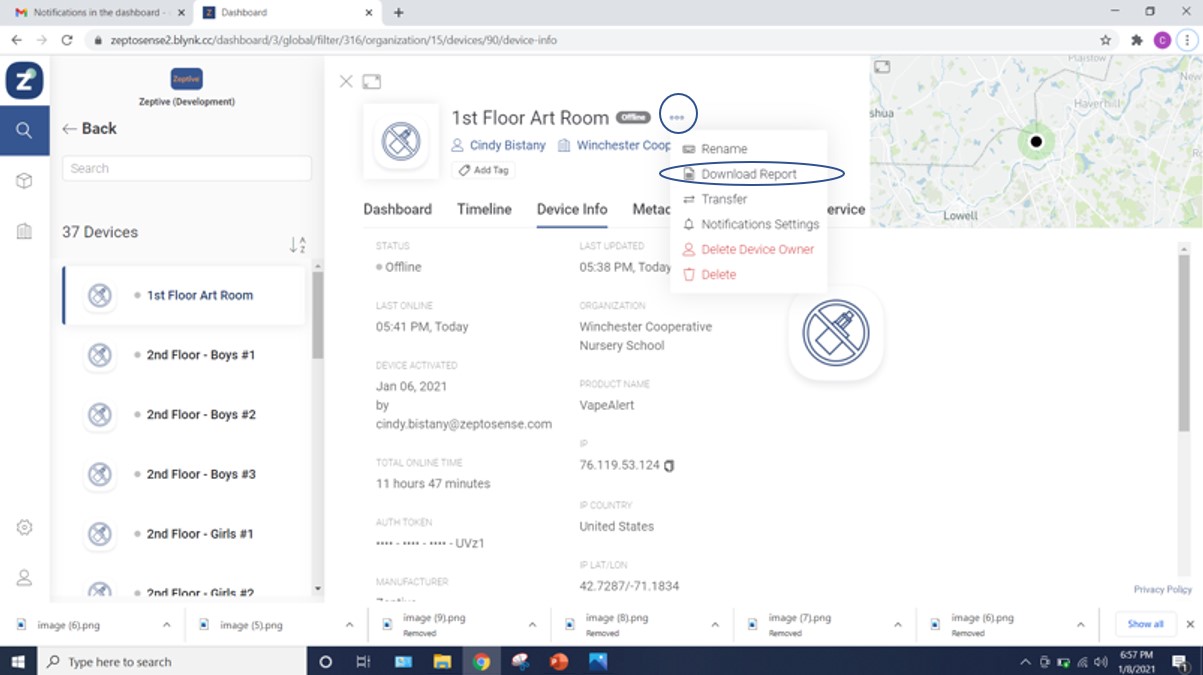Expand options for image (5).png download

[349, 625]
